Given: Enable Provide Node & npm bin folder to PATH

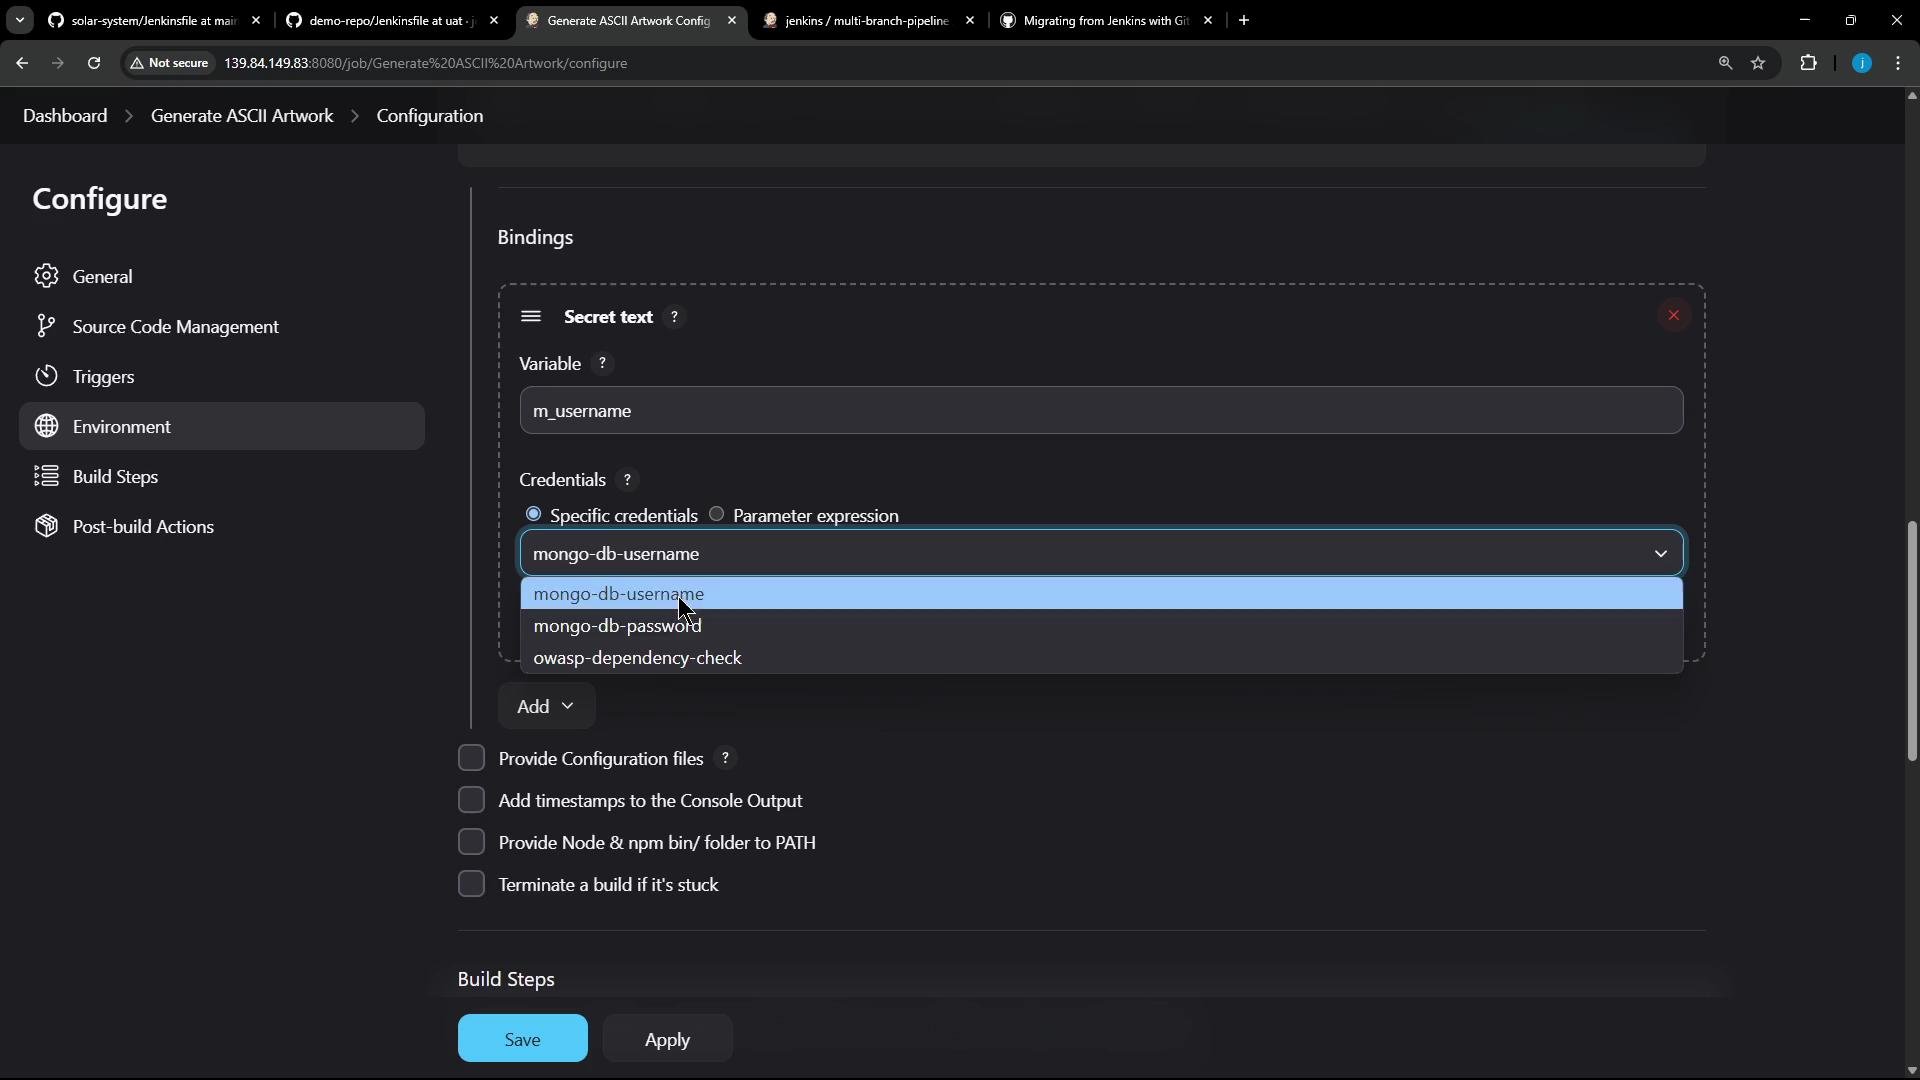Looking at the screenshot, I should click(471, 842).
